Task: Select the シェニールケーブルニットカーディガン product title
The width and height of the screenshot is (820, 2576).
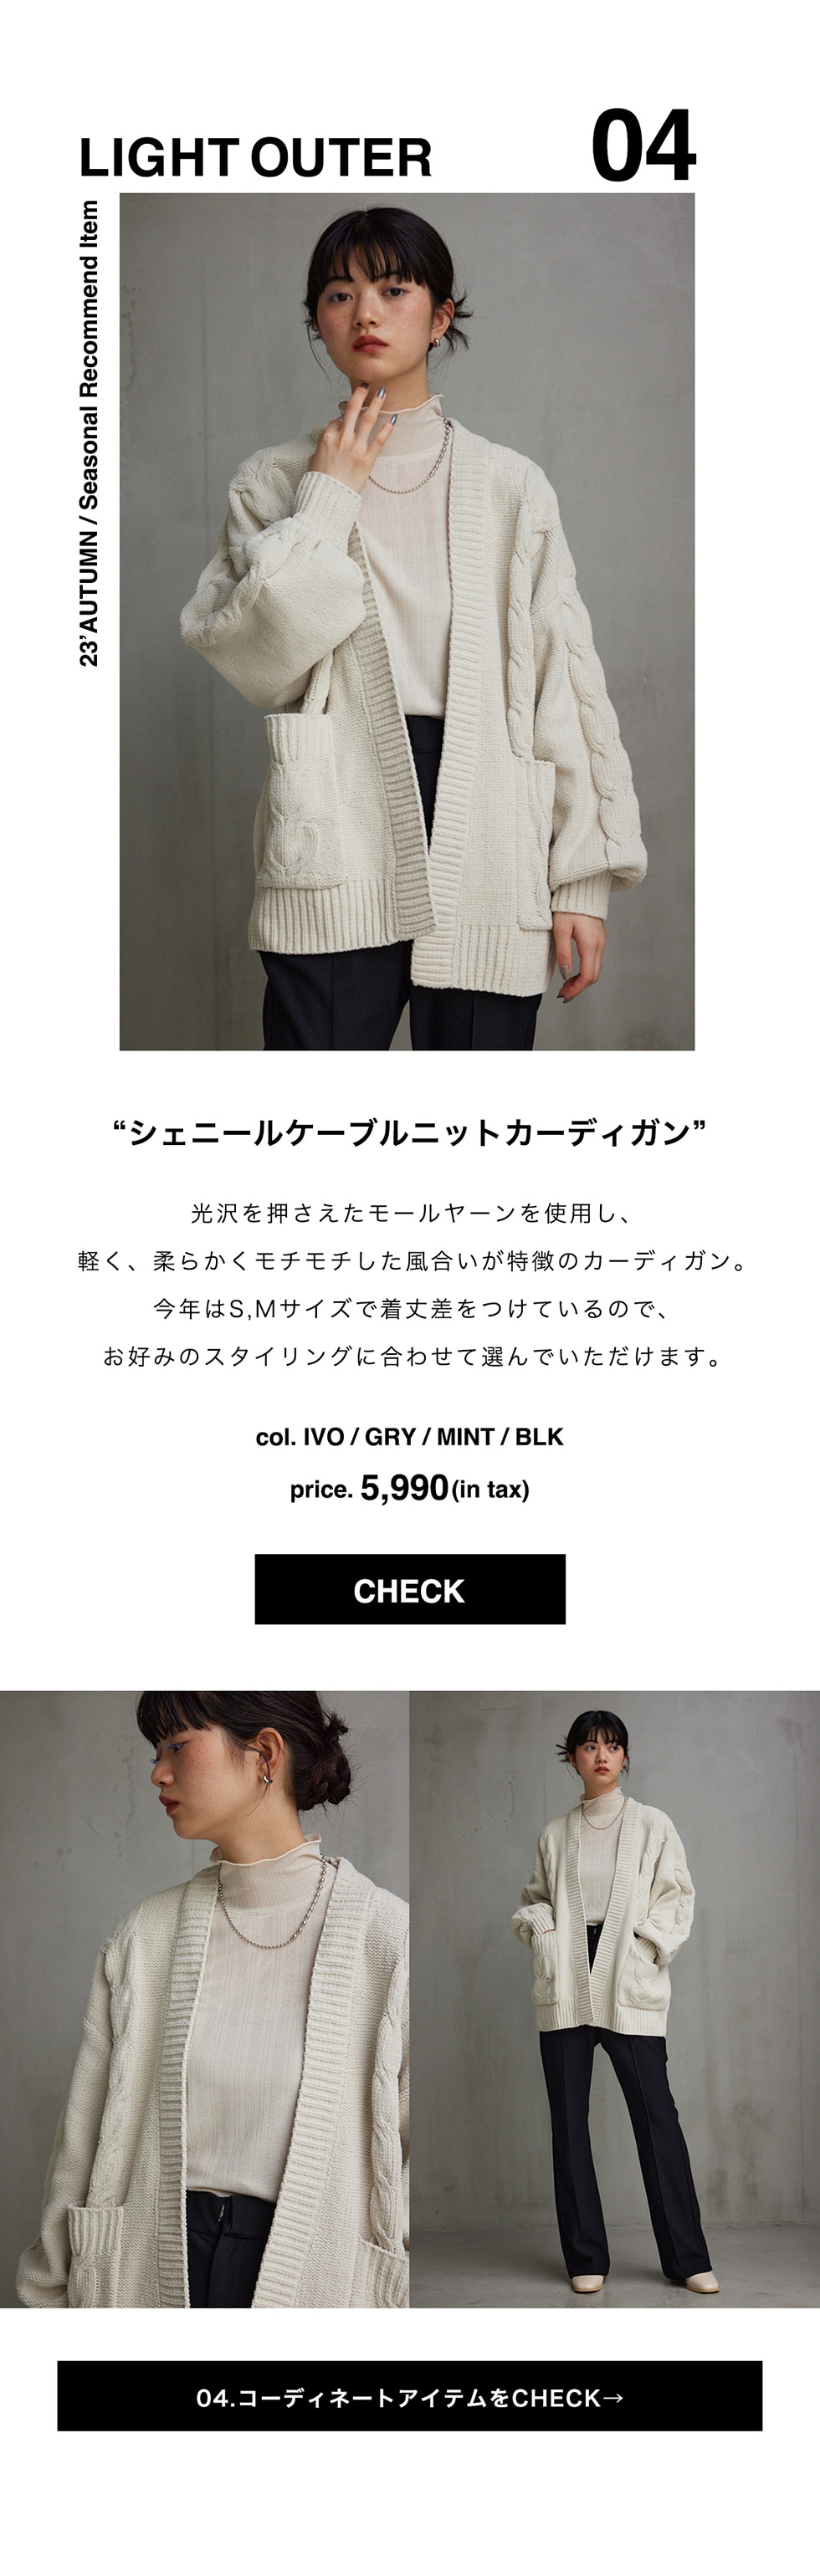Action: click(409, 1133)
